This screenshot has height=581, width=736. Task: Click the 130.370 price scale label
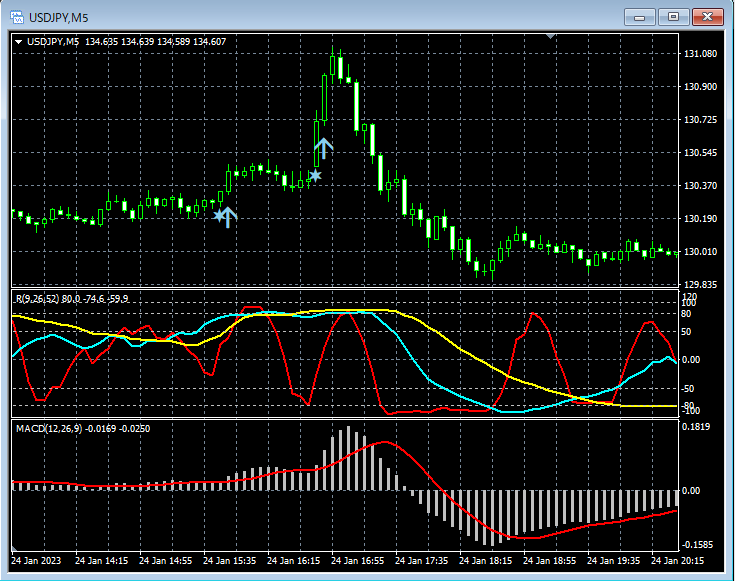click(x=700, y=185)
